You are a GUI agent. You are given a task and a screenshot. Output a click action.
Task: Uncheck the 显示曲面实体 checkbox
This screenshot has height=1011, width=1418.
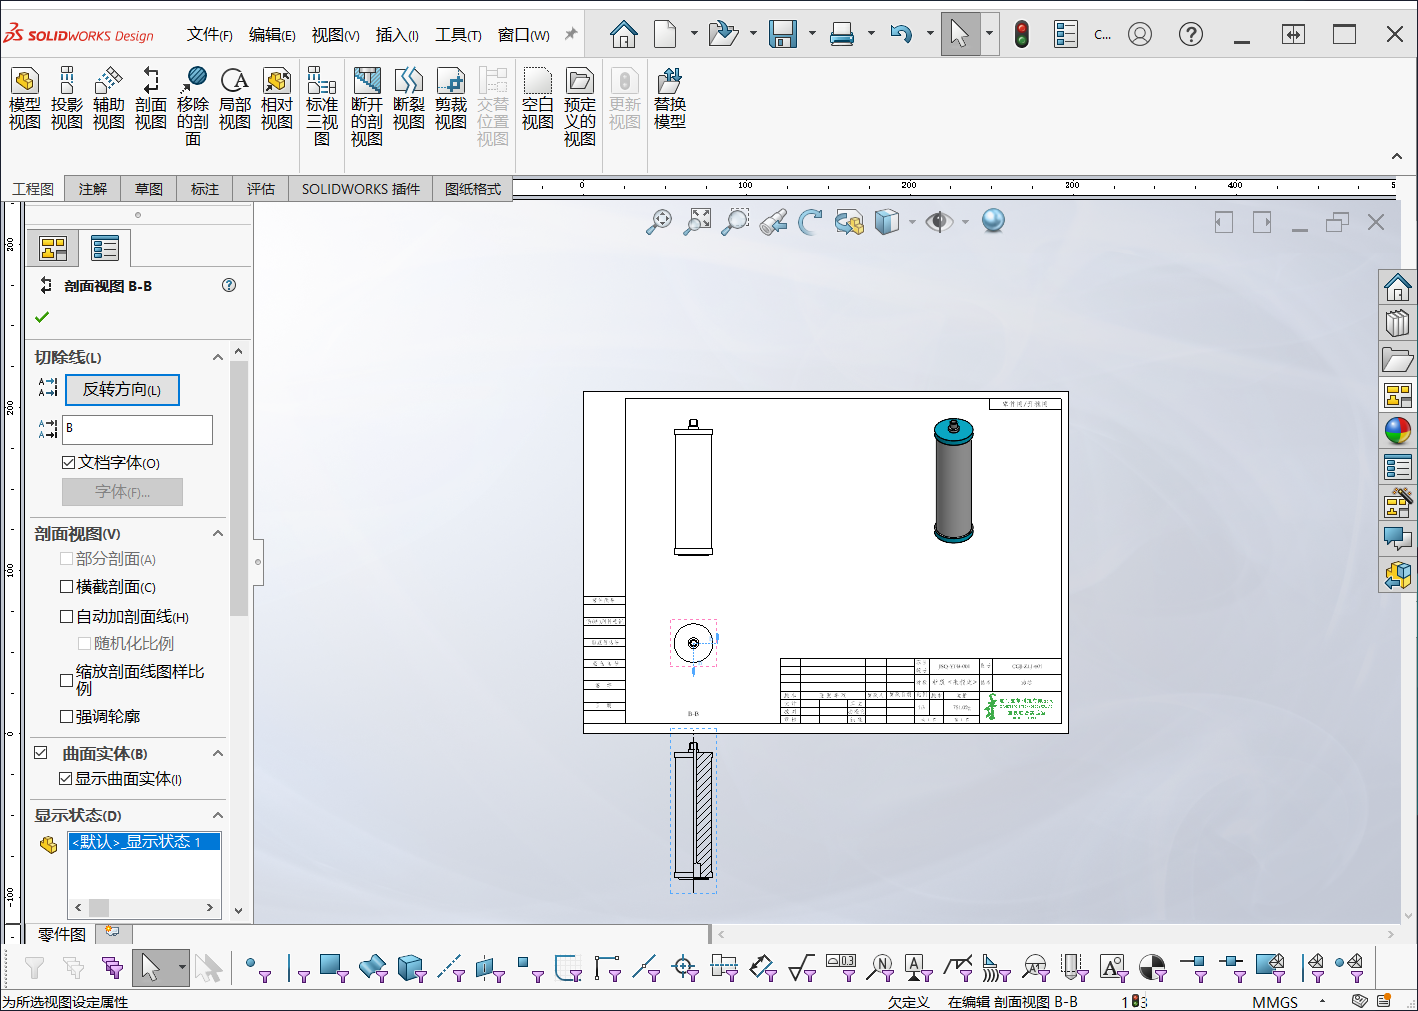point(66,779)
